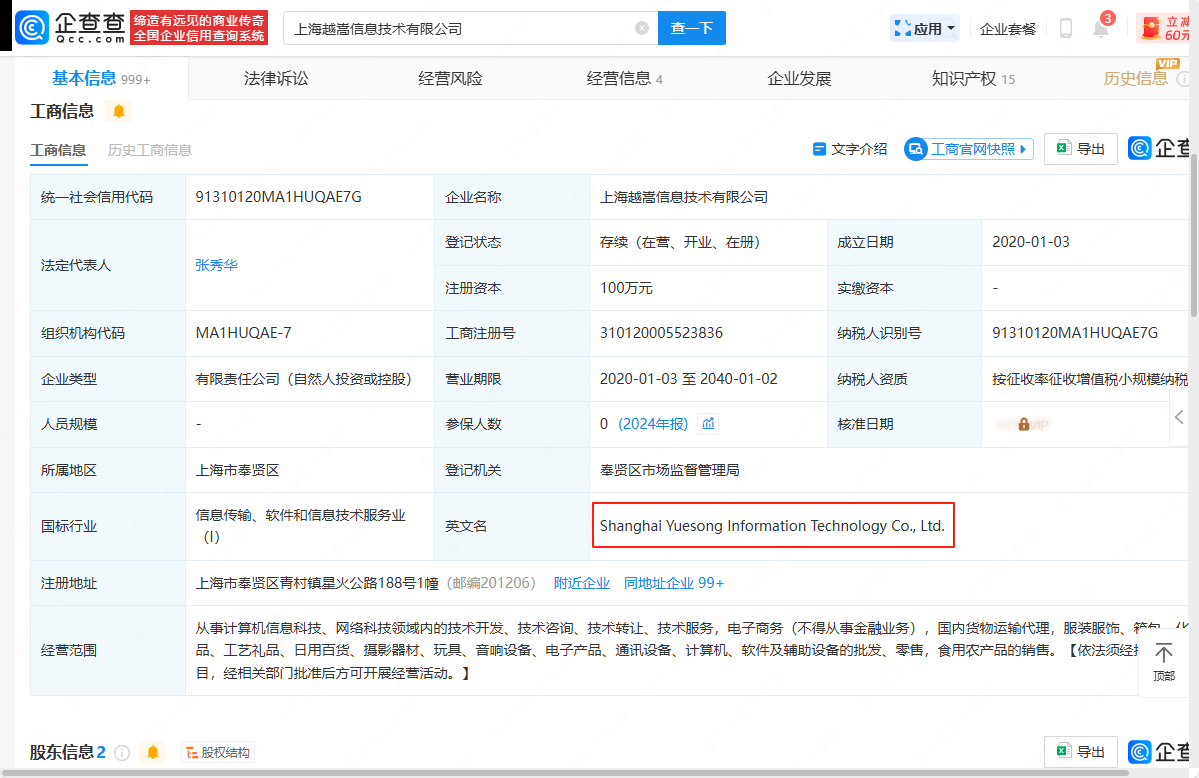Viewport: 1199px width, 778px height.
Task: Open legal representative 张秀华 link
Action: pyautogui.click(x=216, y=265)
